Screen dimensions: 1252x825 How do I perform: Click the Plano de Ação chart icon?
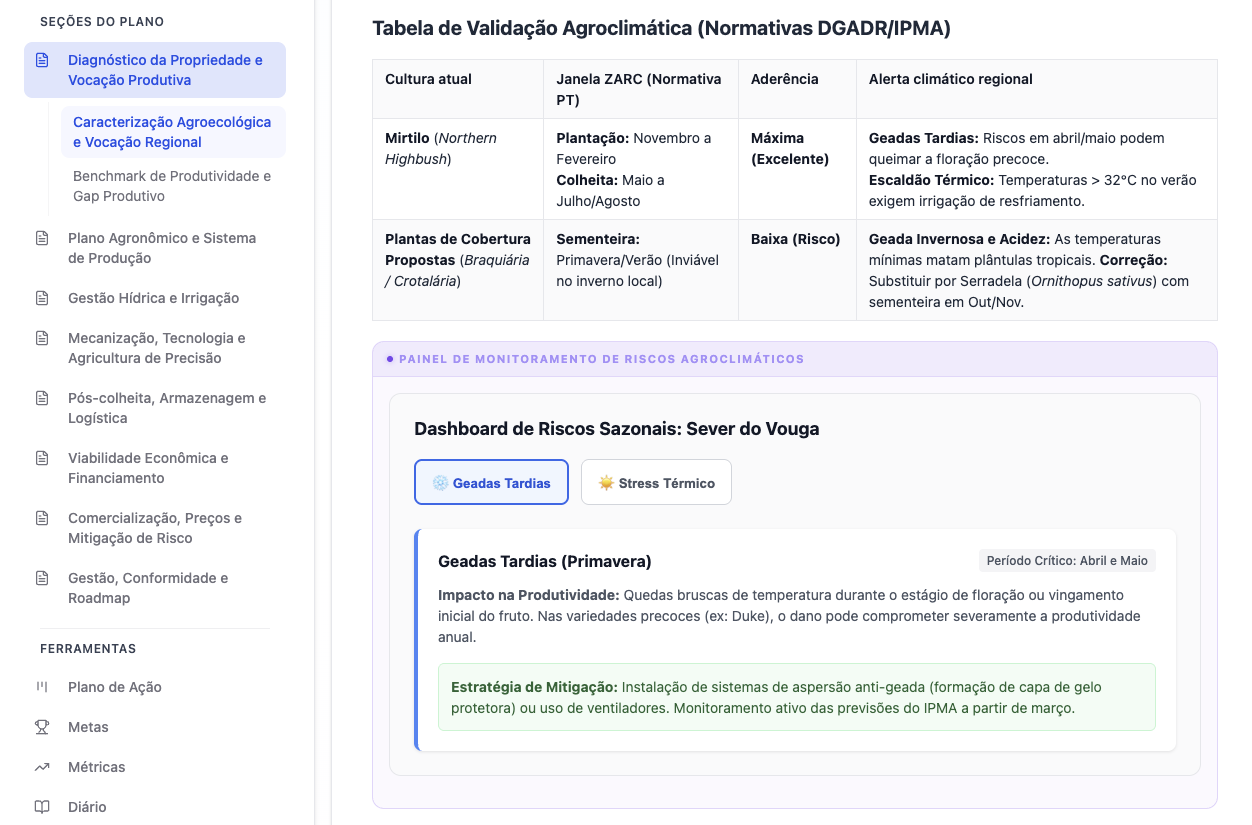[x=42, y=687]
